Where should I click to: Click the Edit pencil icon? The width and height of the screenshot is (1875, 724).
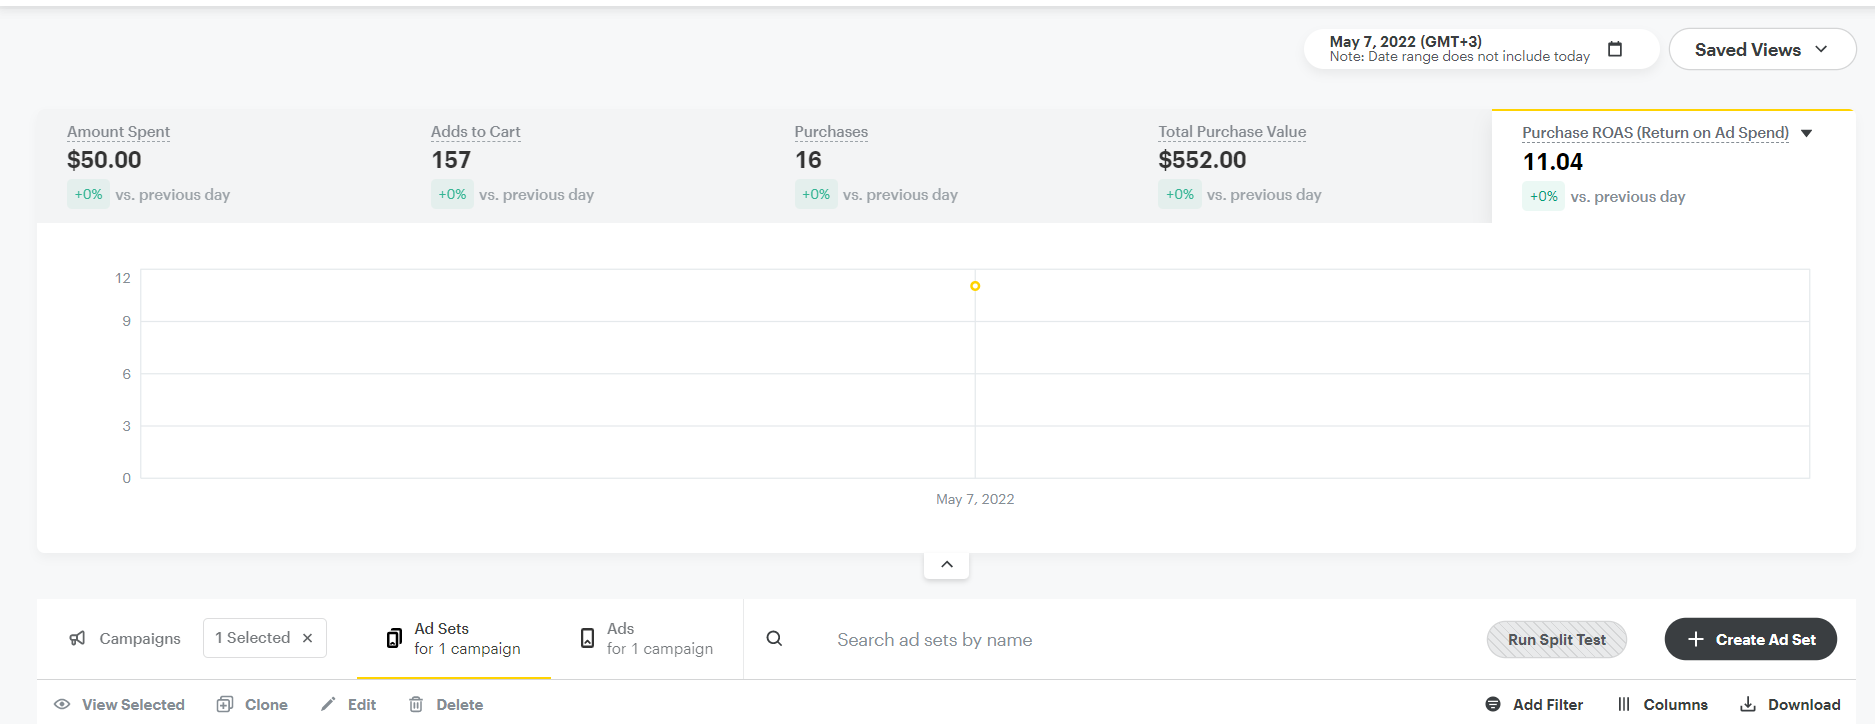click(x=328, y=704)
